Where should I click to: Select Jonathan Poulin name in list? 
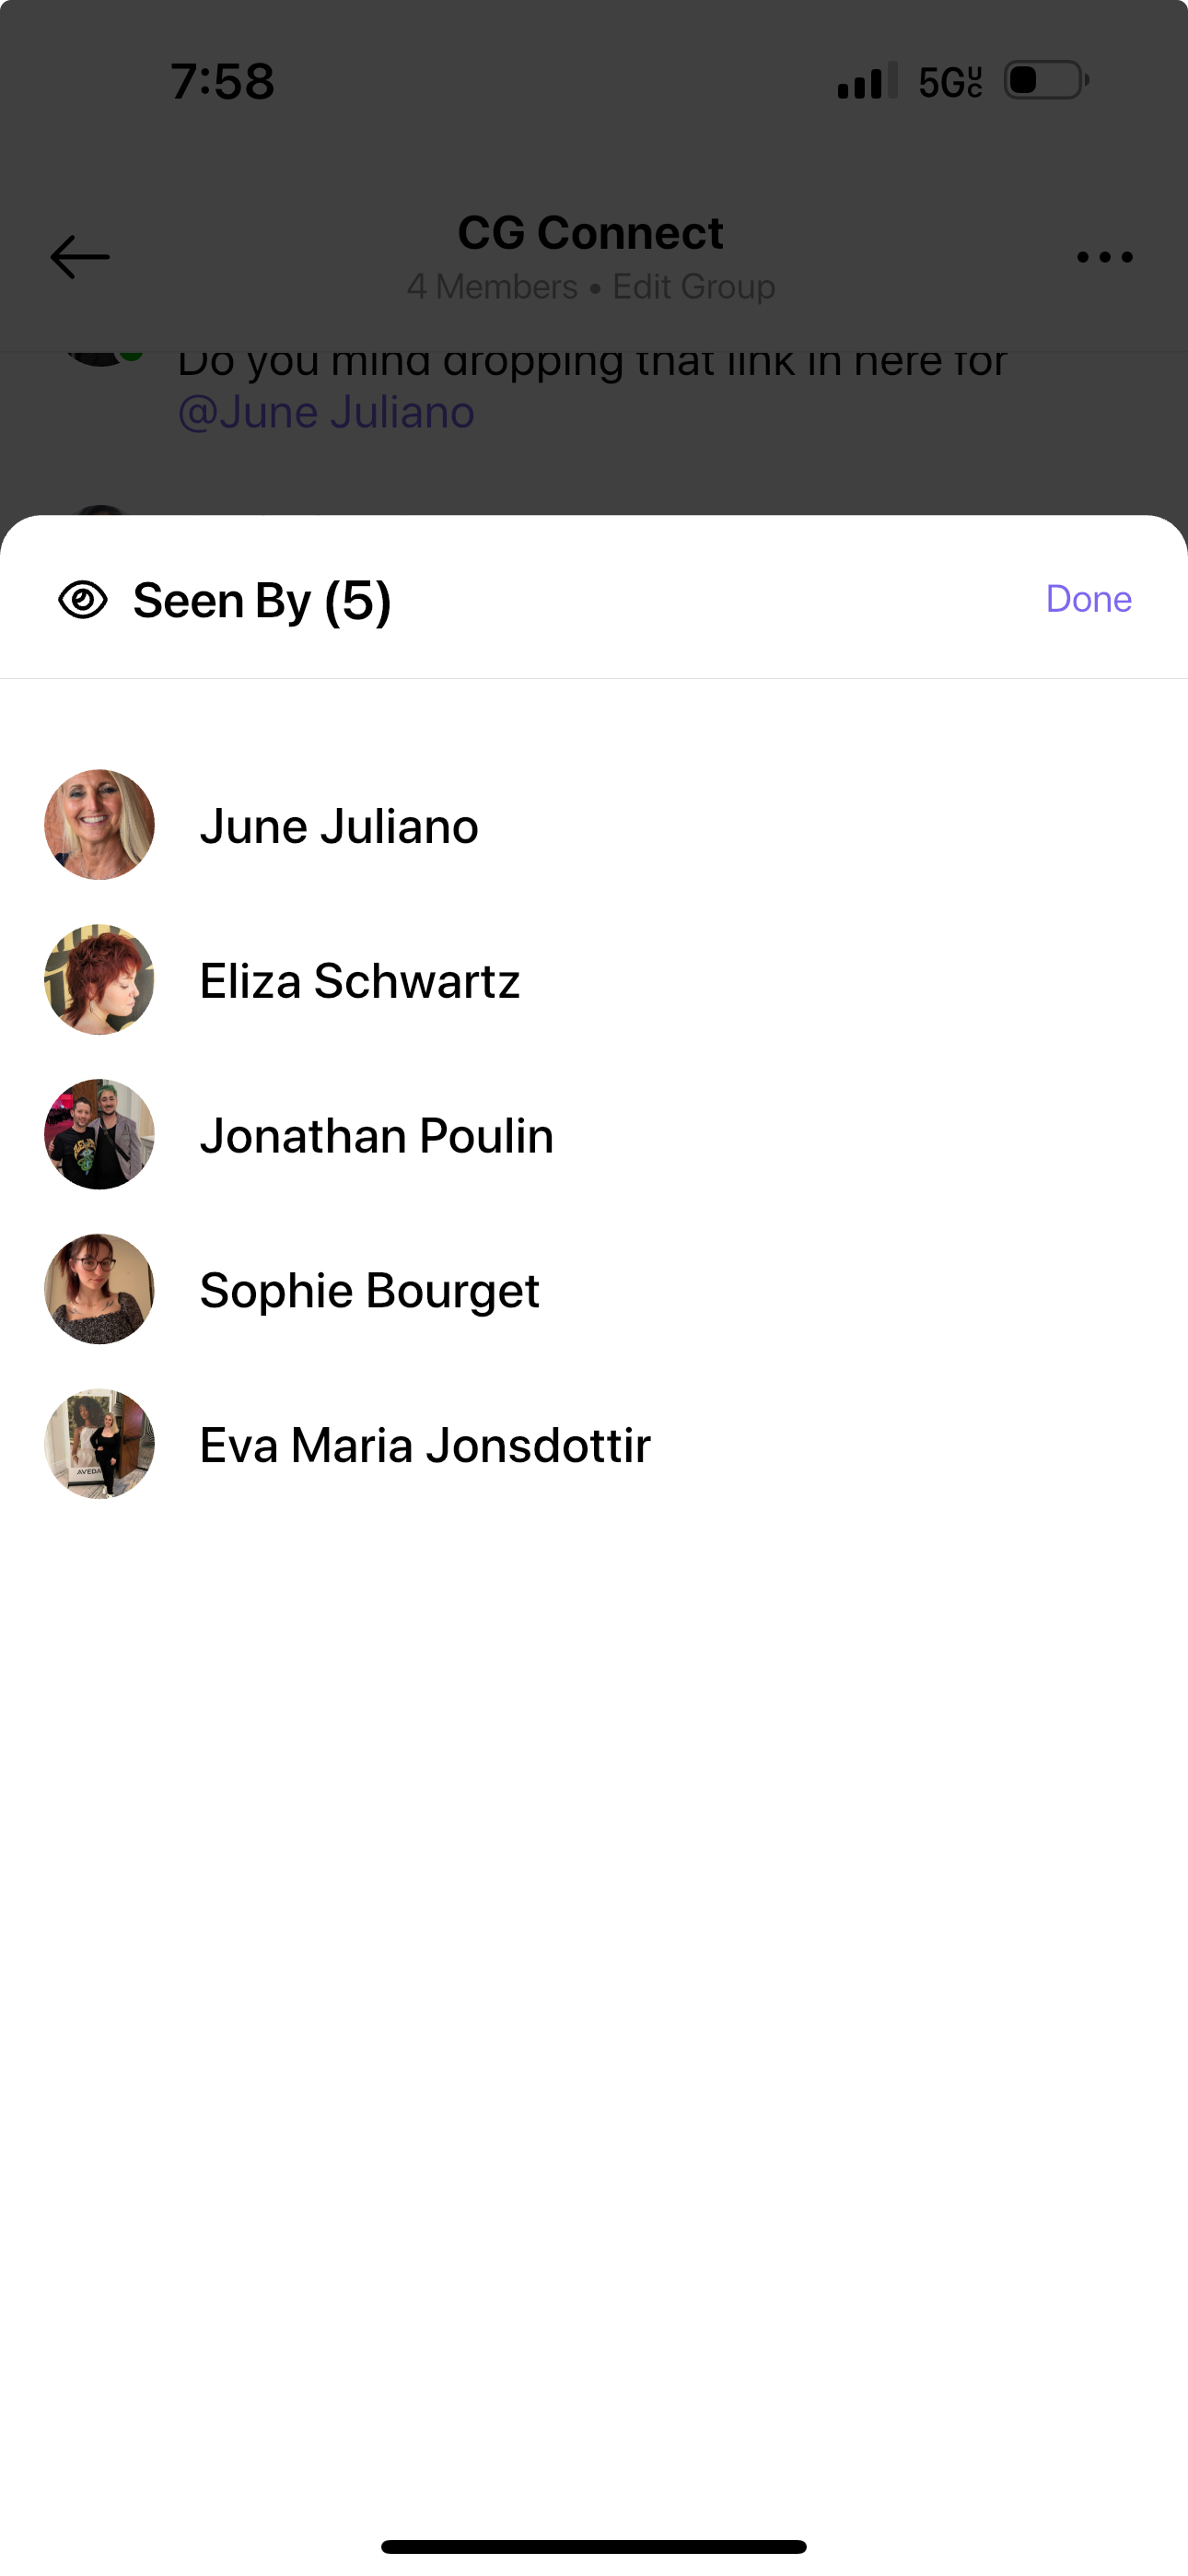coord(377,1136)
